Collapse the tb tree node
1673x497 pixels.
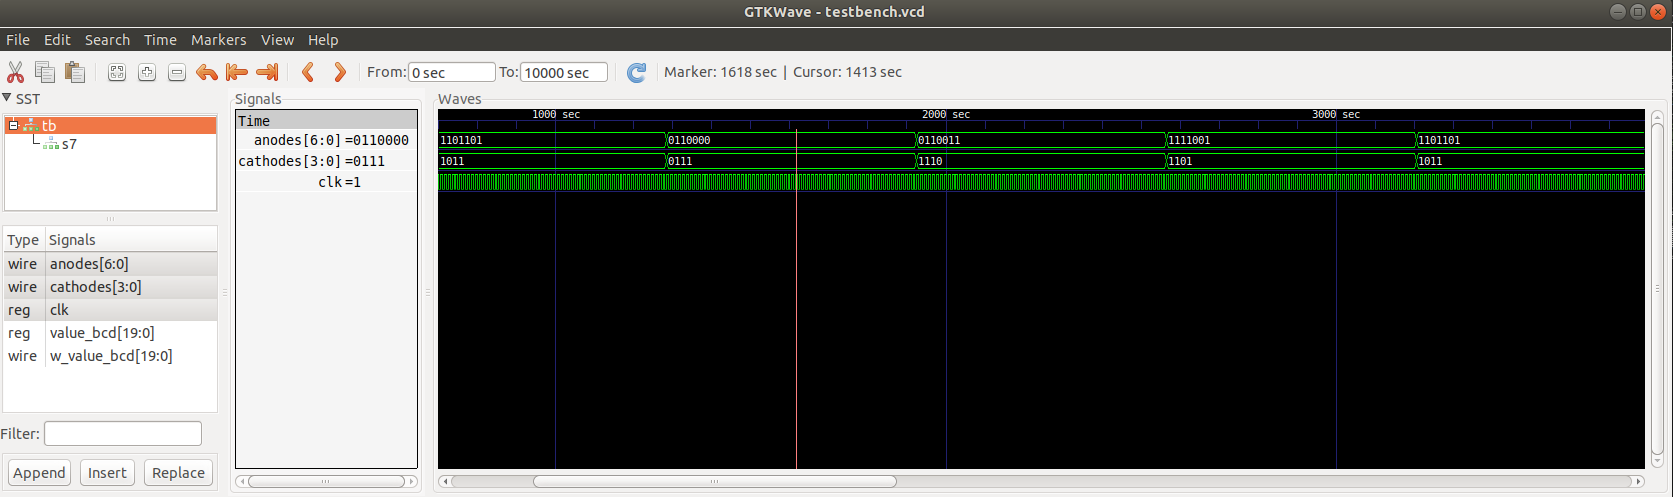[13, 126]
